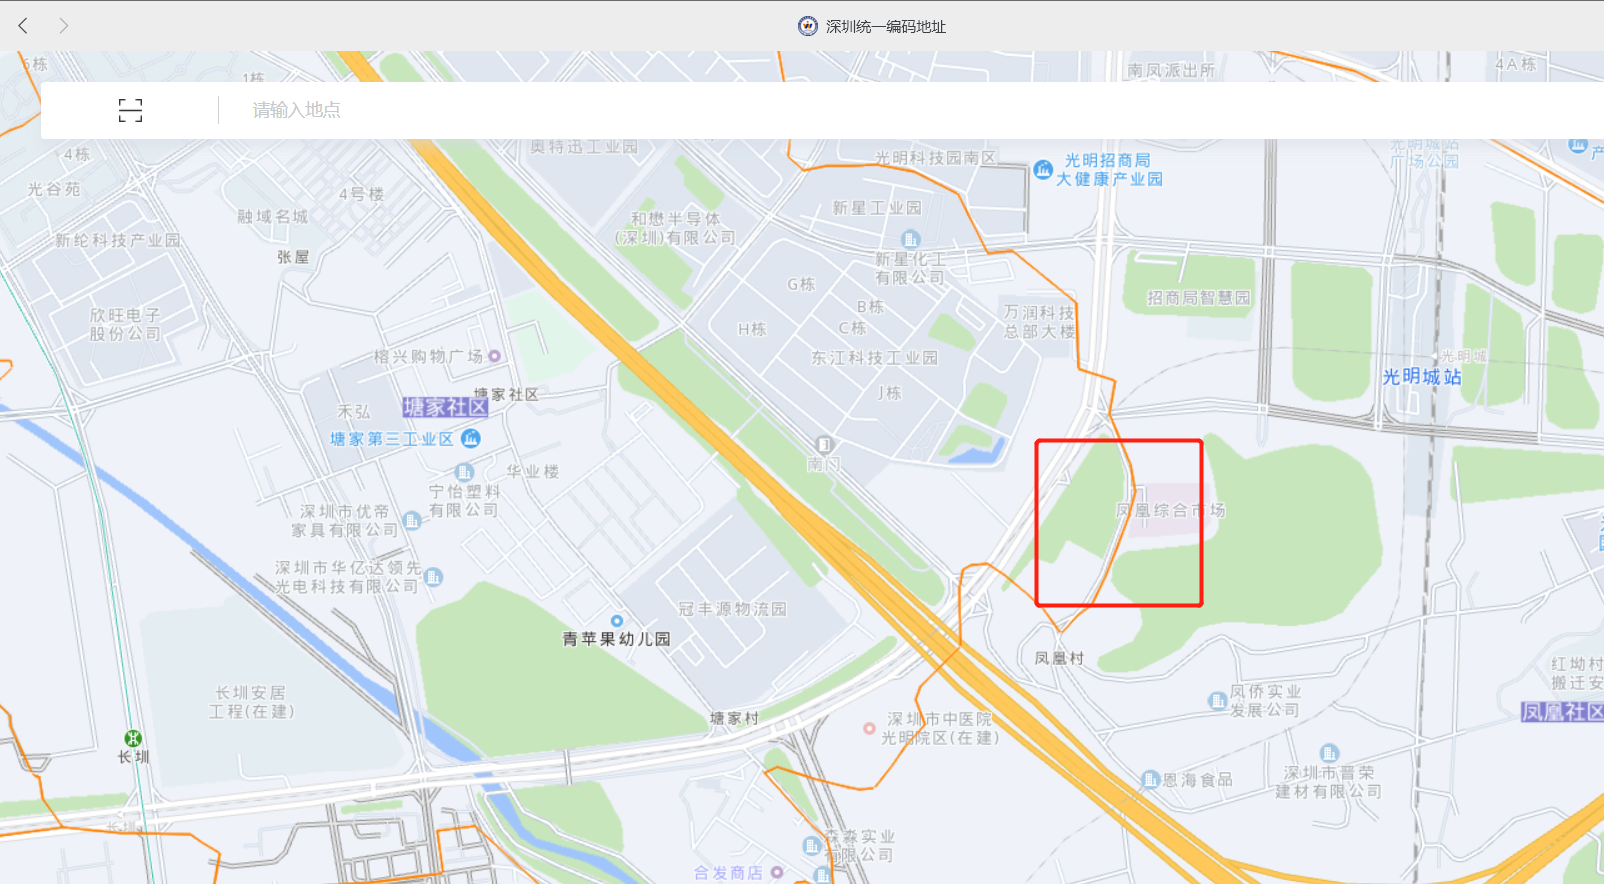Click the 榕兴购物广场 shopping marker
1604x887 pixels.
coord(494,356)
